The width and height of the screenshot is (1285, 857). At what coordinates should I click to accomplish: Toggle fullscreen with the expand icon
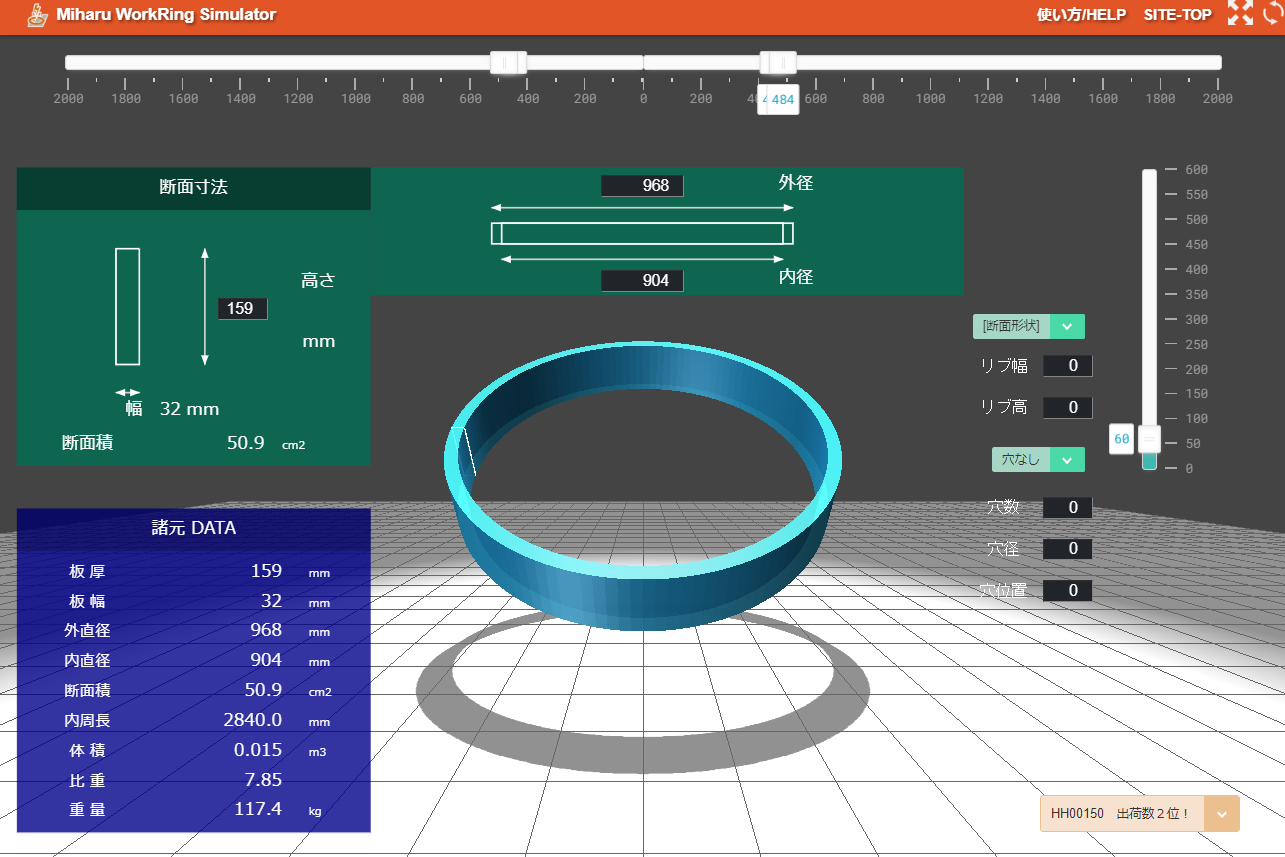click(1240, 14)
